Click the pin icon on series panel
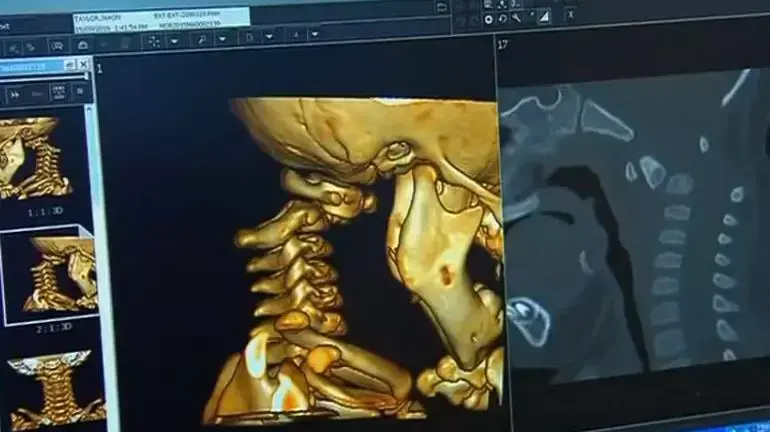 point(70,65)
